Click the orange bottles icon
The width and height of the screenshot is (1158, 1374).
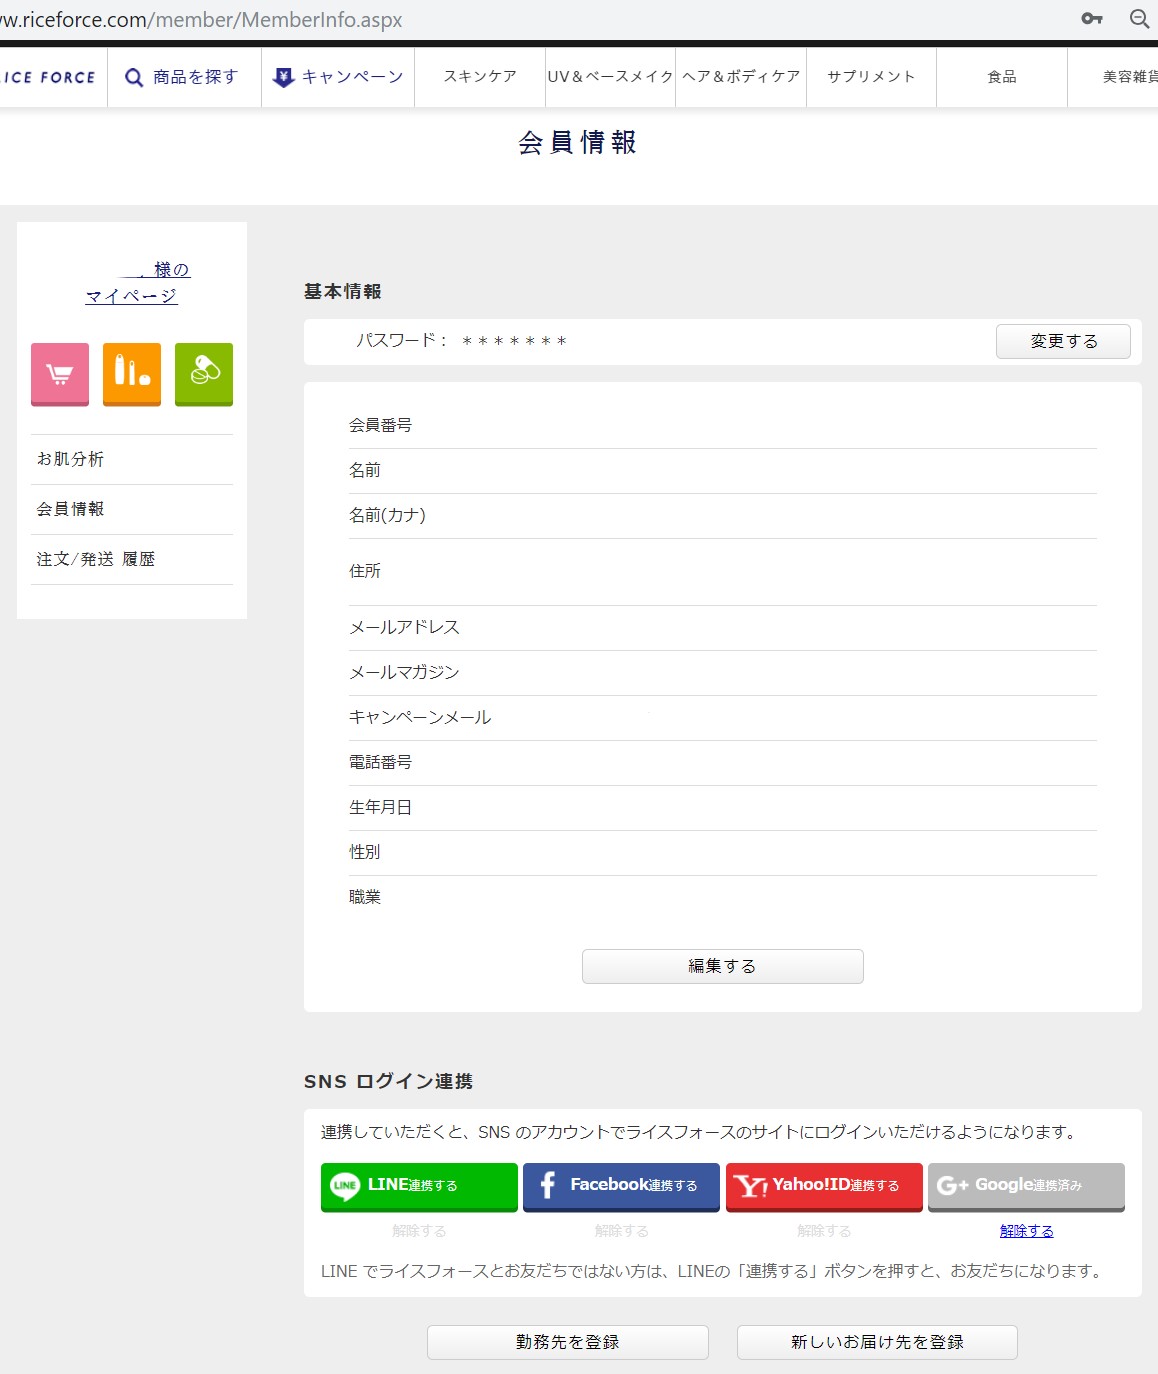pos(132,374)
